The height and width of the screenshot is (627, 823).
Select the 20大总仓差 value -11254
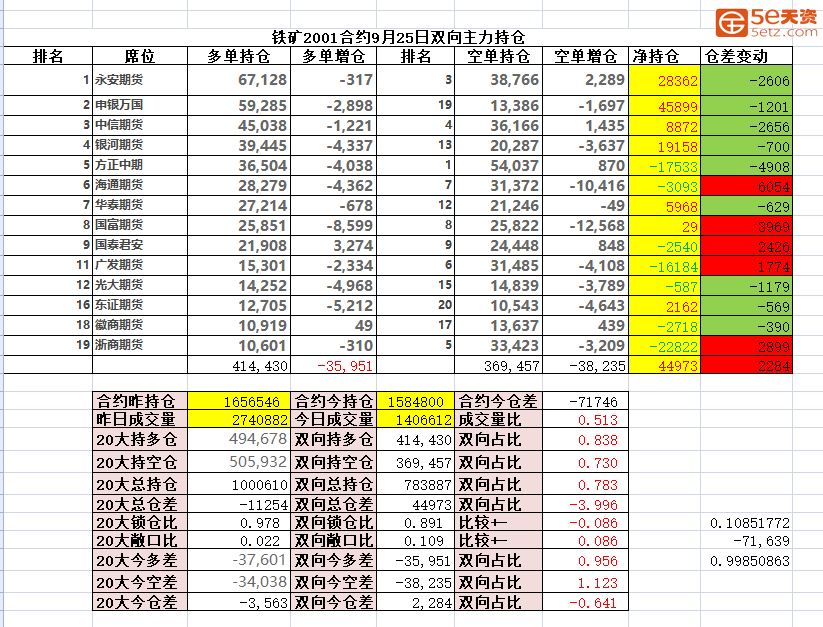tap(239, 504)
